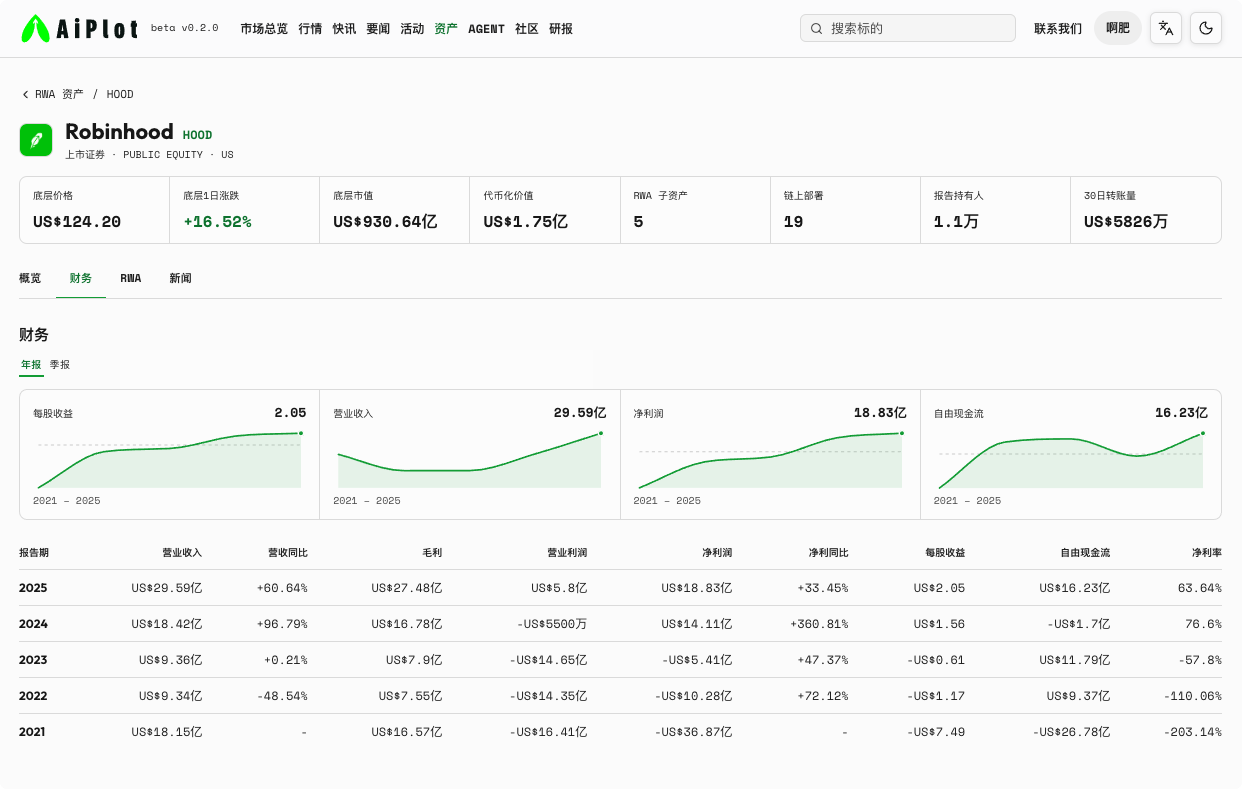
Task: Open 社区 in the top navigation
Action: 527,29
